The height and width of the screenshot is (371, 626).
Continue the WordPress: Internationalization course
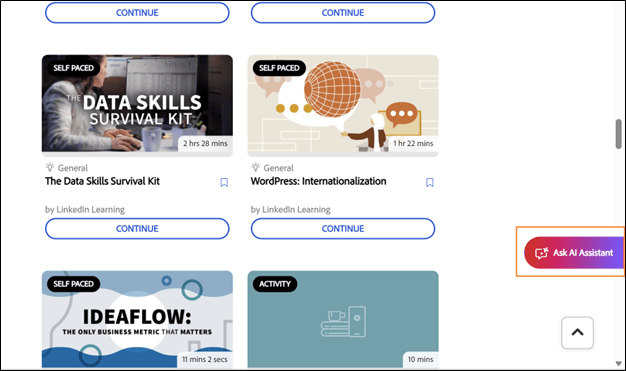click(x=343, y=228)
